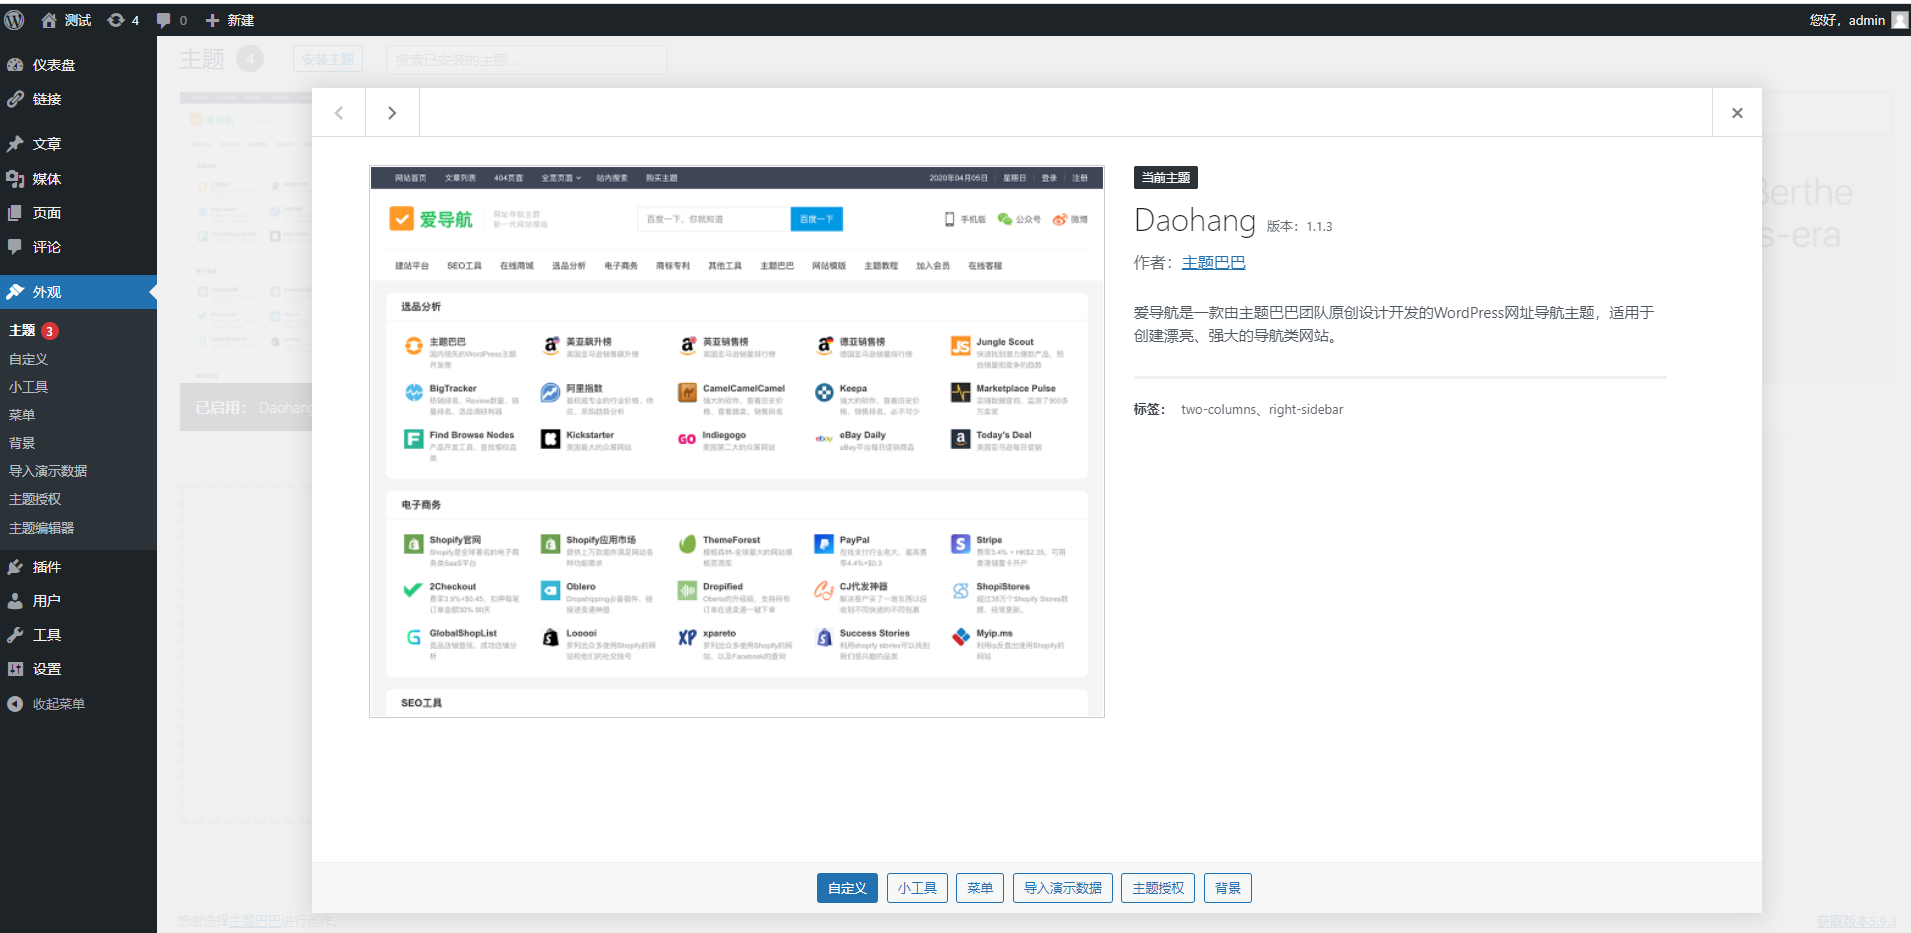The height and width of the screenshot is (933, 1911).
Task: Visit the 测试 site home link
Action: 66,20
